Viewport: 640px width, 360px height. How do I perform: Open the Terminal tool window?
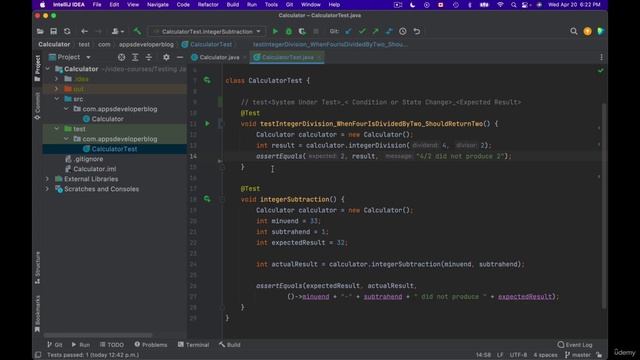[194, 345]
